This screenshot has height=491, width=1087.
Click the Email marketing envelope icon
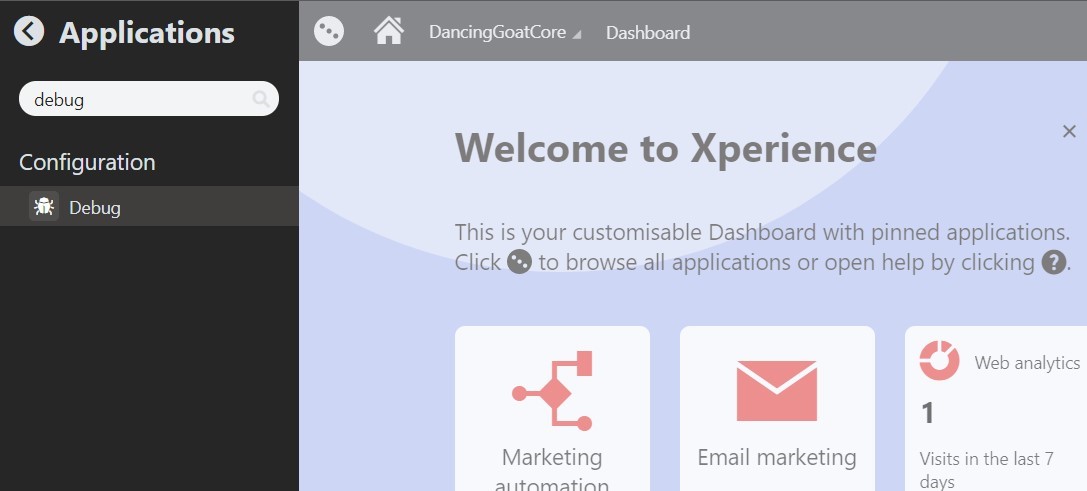pyautogui.click(x=776, y=390)
